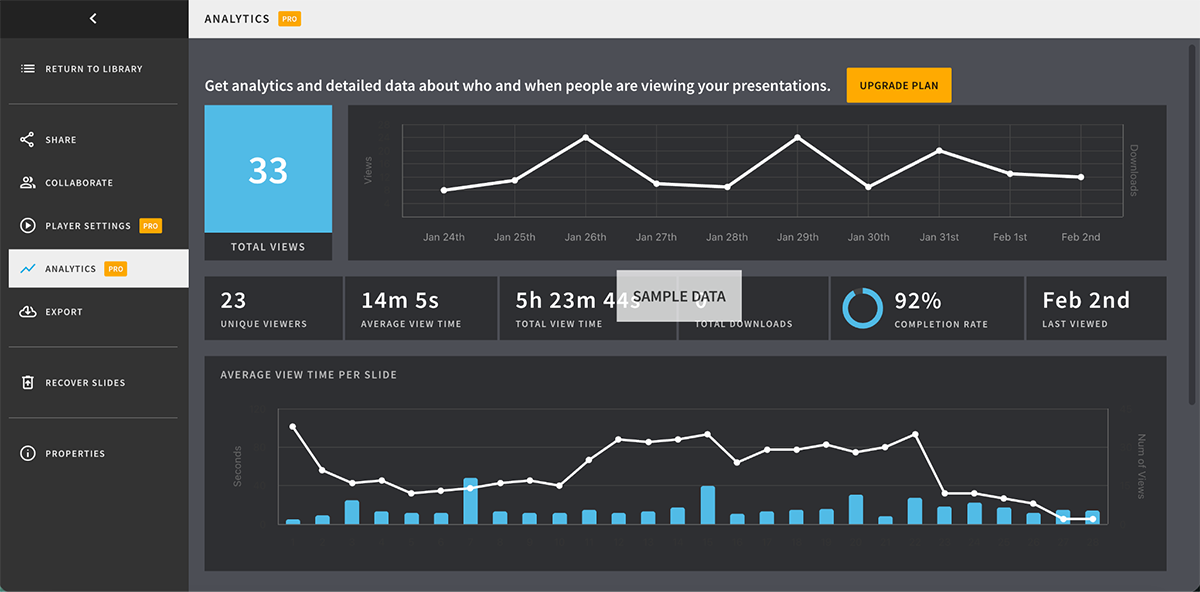Open Recover Slides via the trash icon
This screenshot has height=592, width=1200.
(26, 382)
